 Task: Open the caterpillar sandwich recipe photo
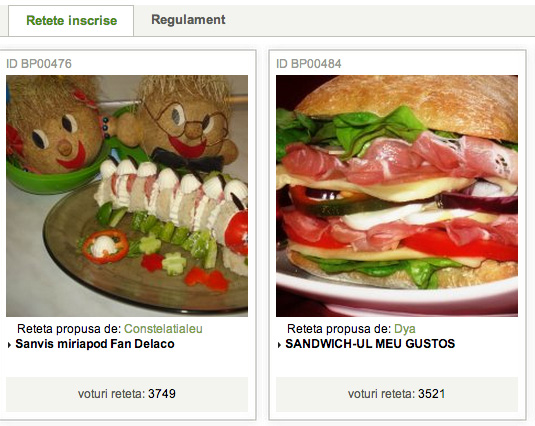pos(127,196)
